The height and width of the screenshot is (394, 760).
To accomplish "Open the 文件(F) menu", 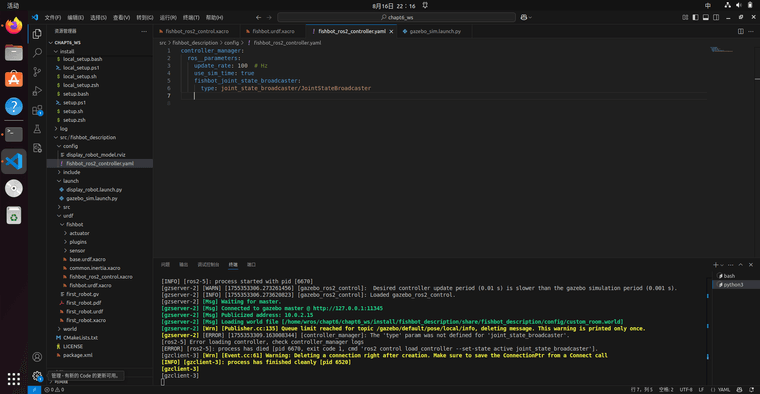I will (53, 17).
